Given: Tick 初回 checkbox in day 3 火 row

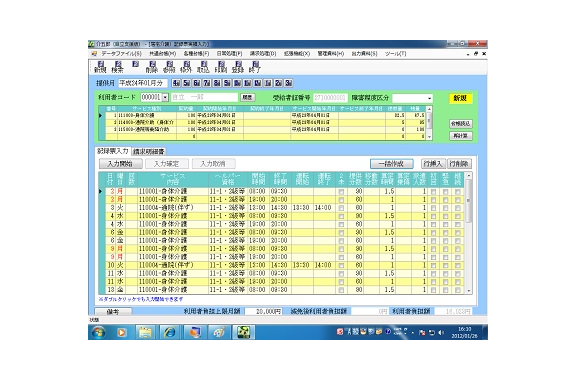Looking at the screenshot, I should (433, 208).
